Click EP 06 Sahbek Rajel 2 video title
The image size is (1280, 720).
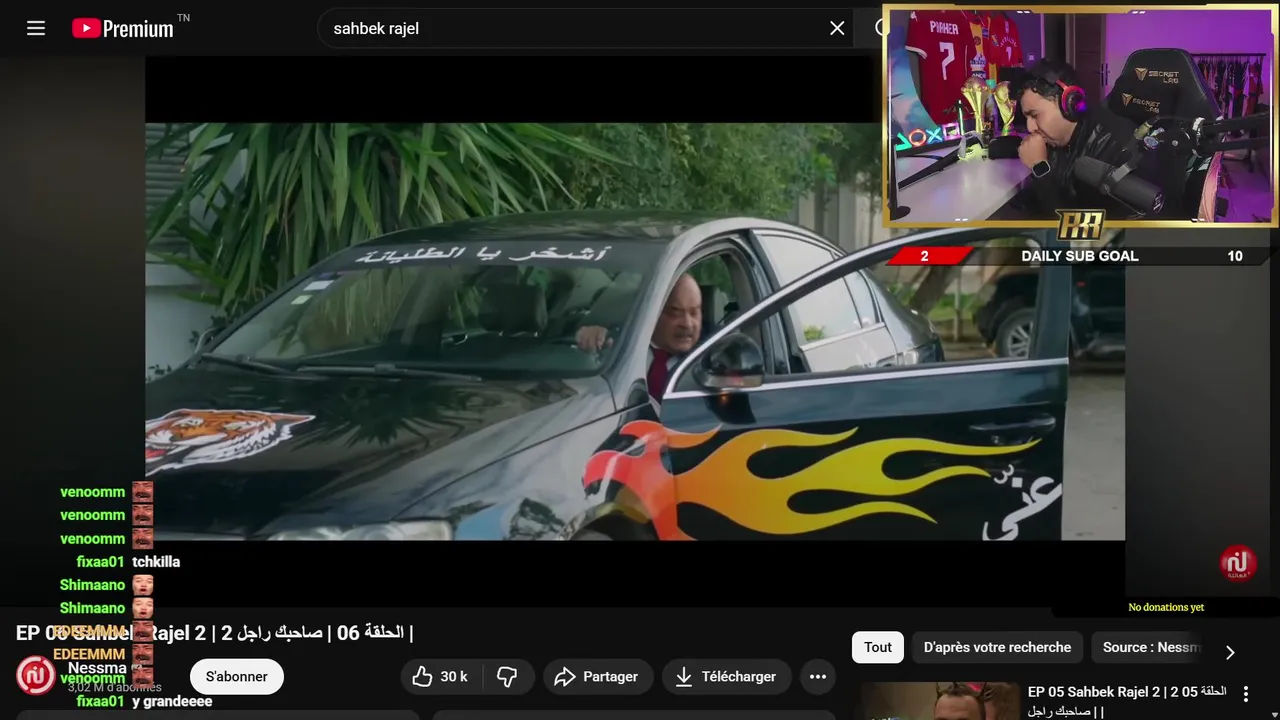click(x=214, y=633)
